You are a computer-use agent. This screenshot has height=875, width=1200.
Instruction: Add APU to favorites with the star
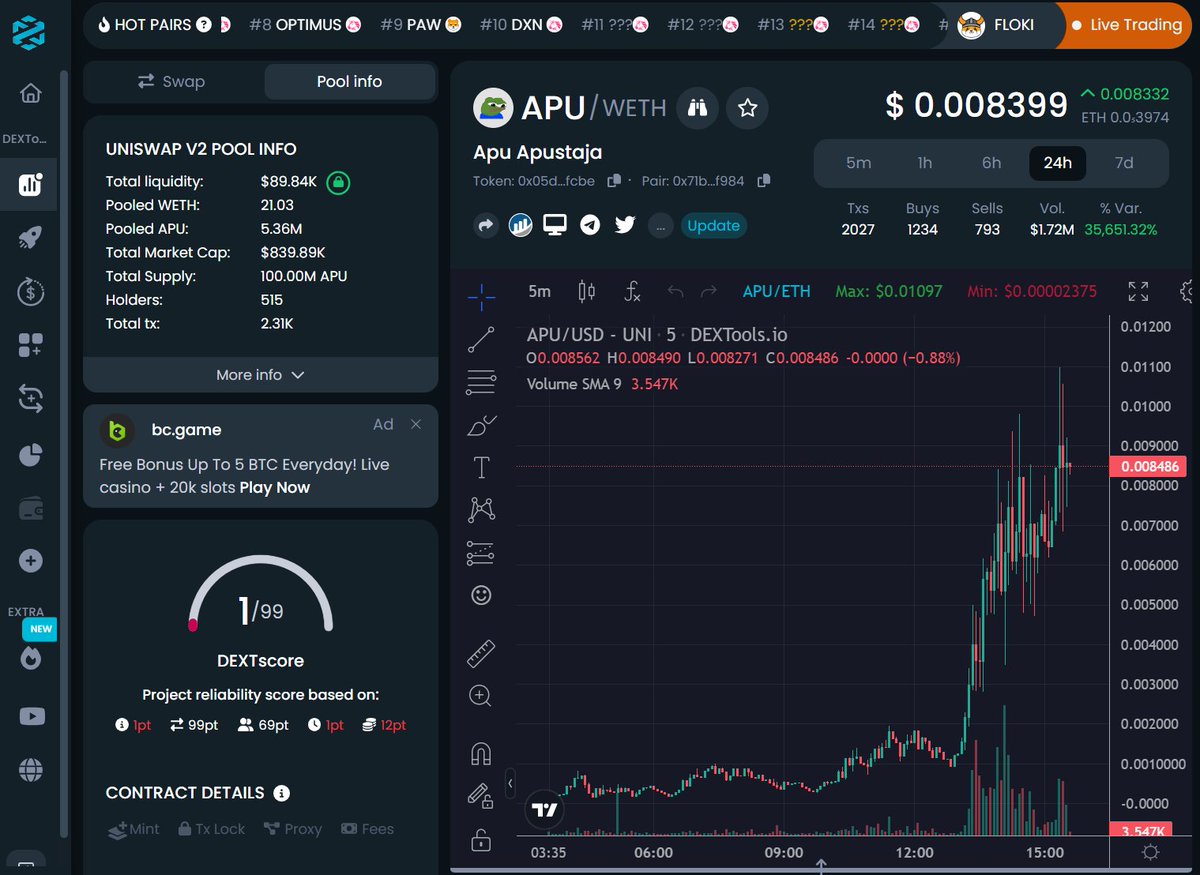pyautogui.click(x=747, y=108)
